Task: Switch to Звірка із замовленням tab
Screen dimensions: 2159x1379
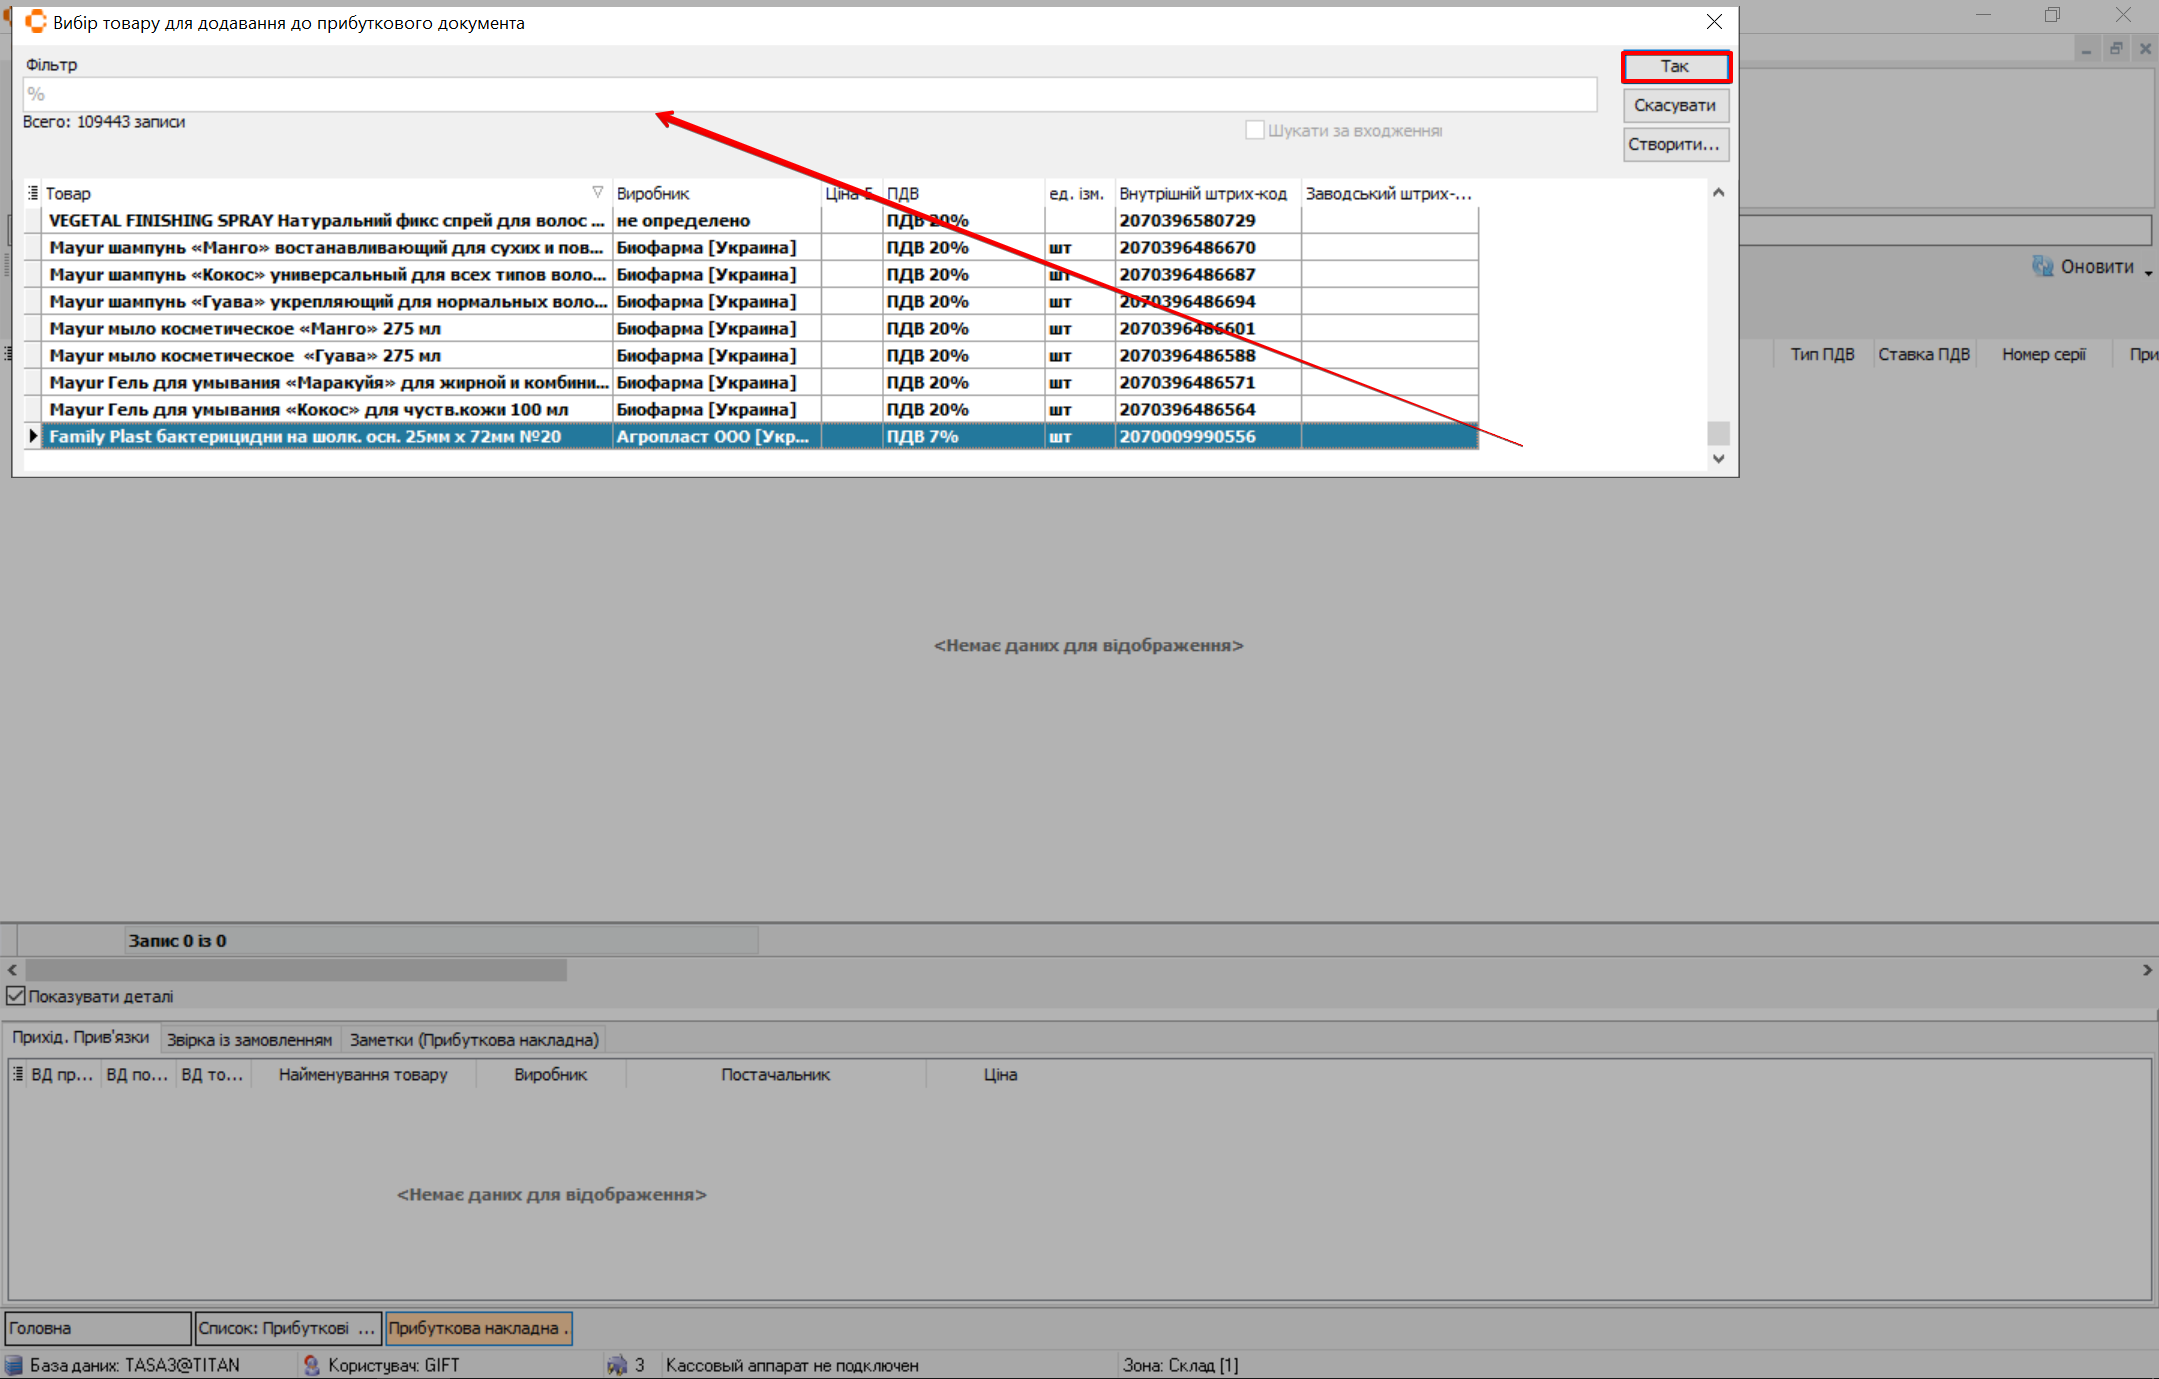Action: click(x=249, y=1040)
